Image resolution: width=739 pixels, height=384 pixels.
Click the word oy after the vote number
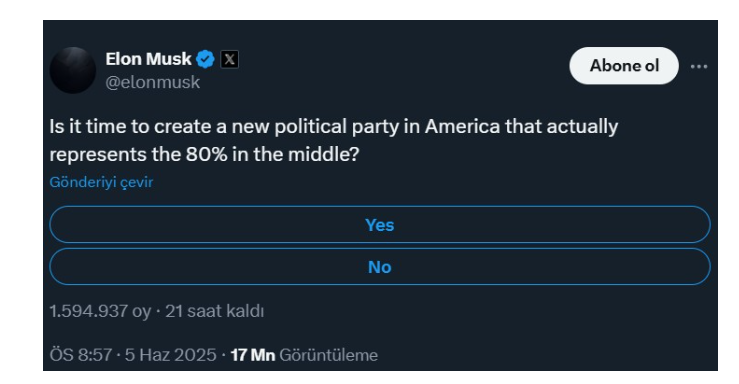click(141, 312)
